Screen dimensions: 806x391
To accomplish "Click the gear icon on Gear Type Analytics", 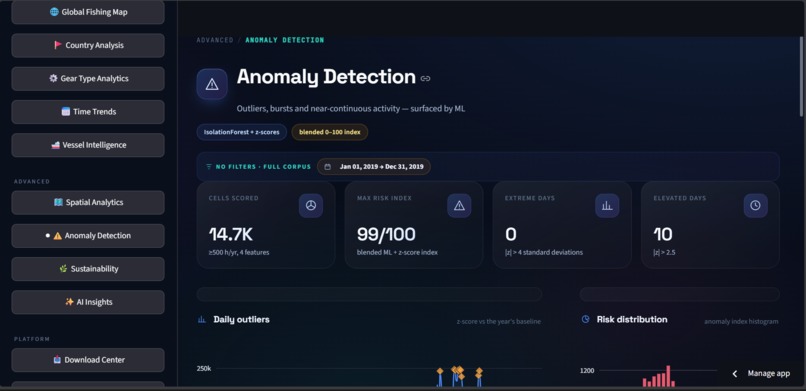I will [53, 79].
